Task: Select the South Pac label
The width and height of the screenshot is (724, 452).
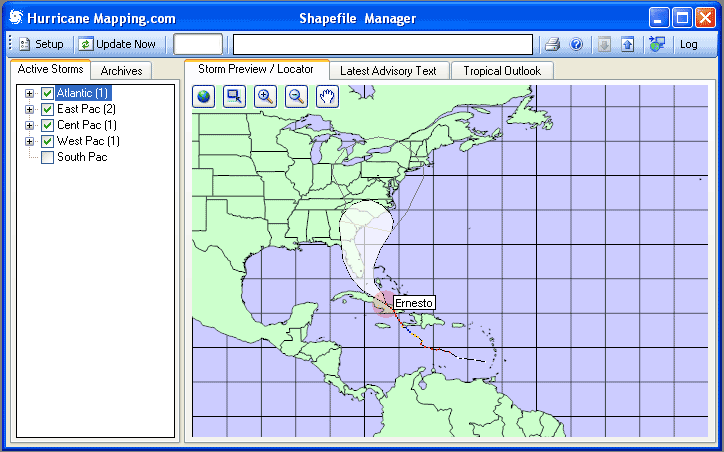Action: (x=82, y=157)
